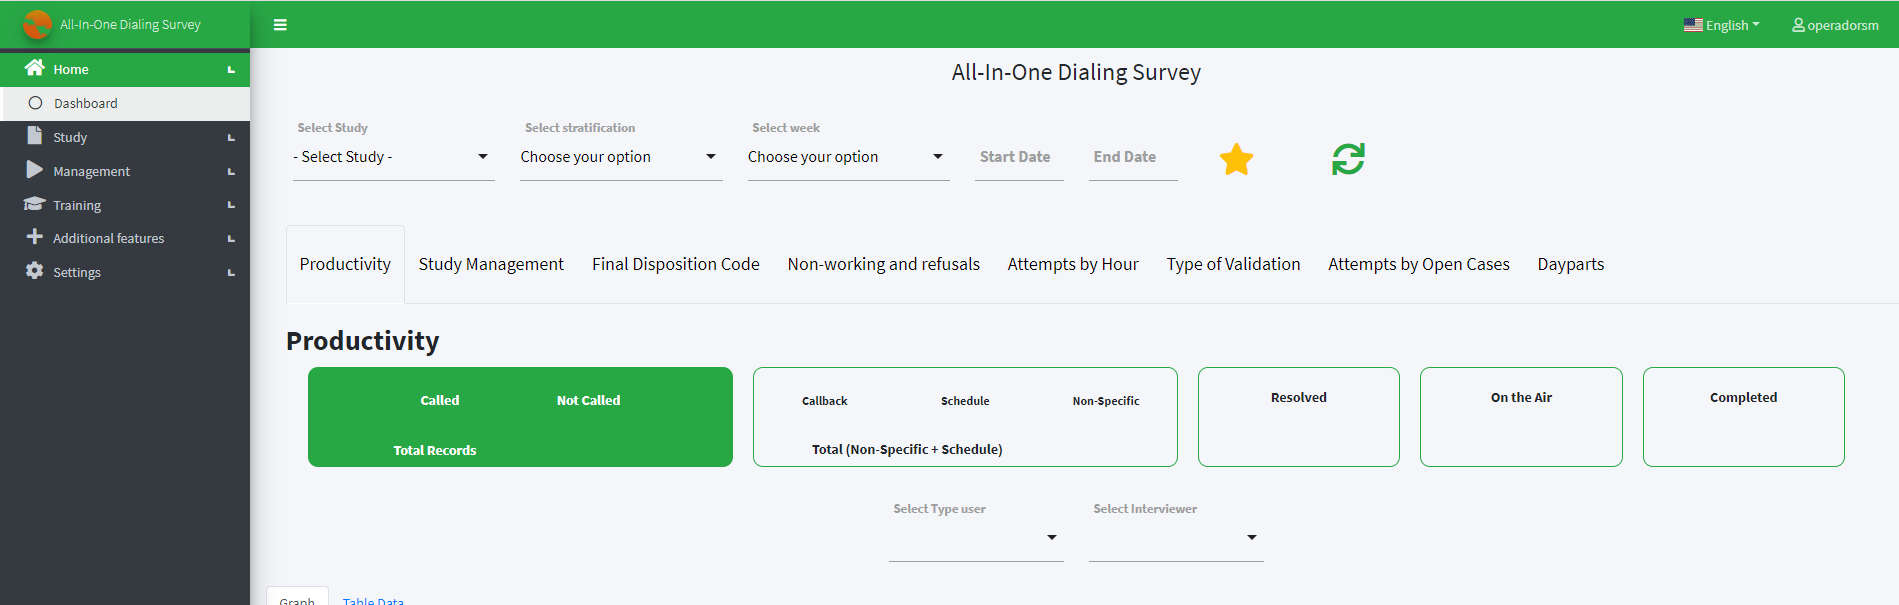Open the Select stratification dropdown
The height and width of the screenshot is (605, 1899).
(621, 157)
